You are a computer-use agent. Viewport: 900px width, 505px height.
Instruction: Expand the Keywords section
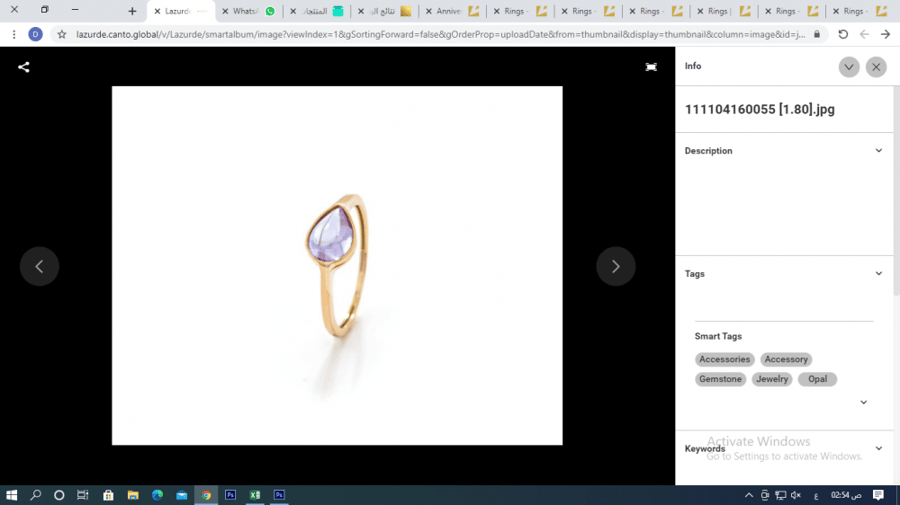tap(878, 448)
